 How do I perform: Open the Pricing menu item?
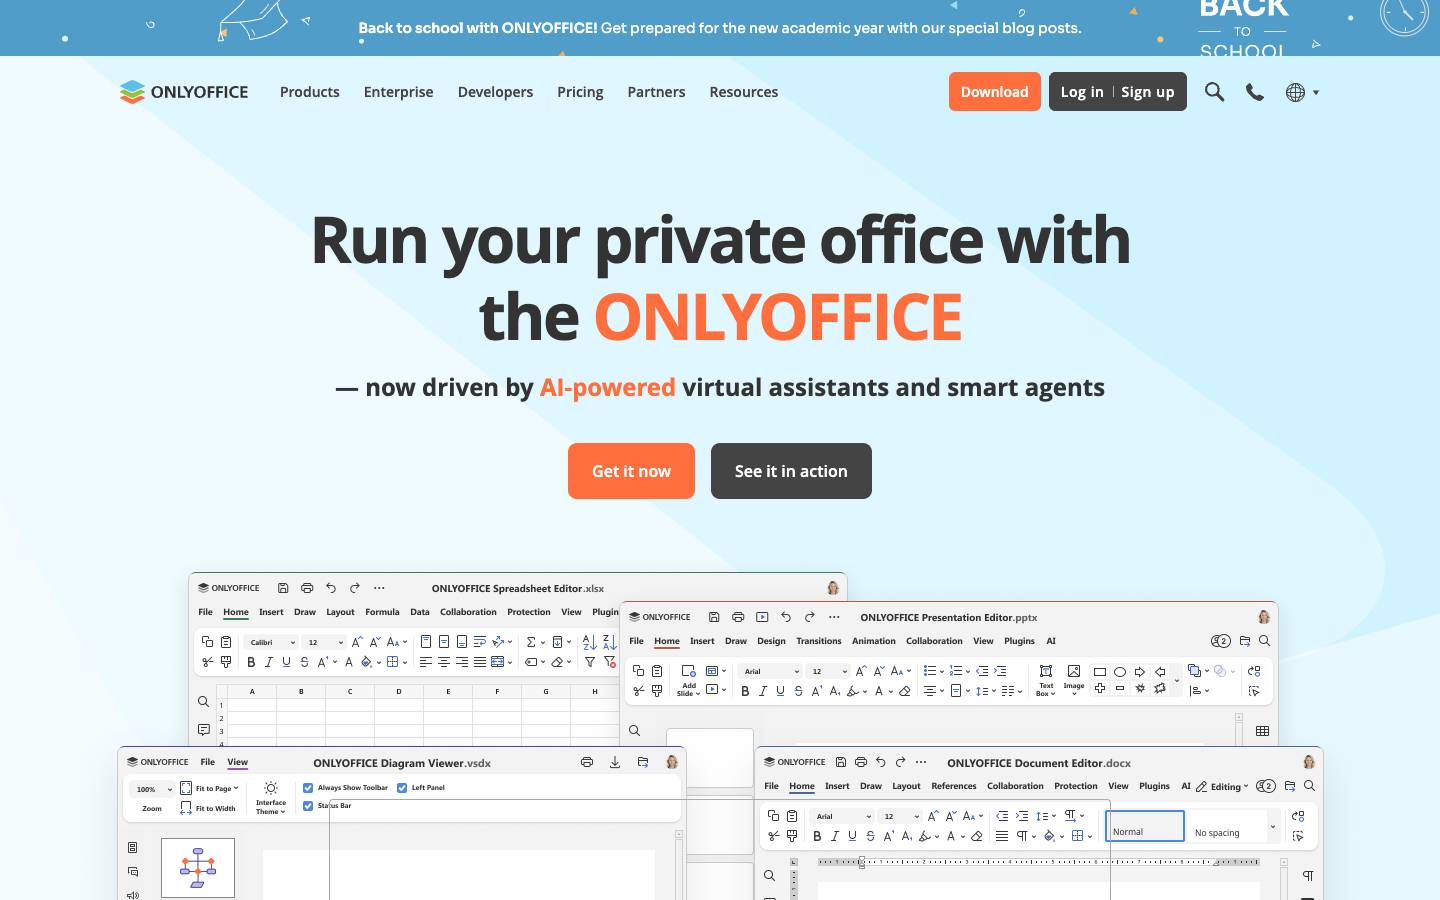(x=580, y=92)
